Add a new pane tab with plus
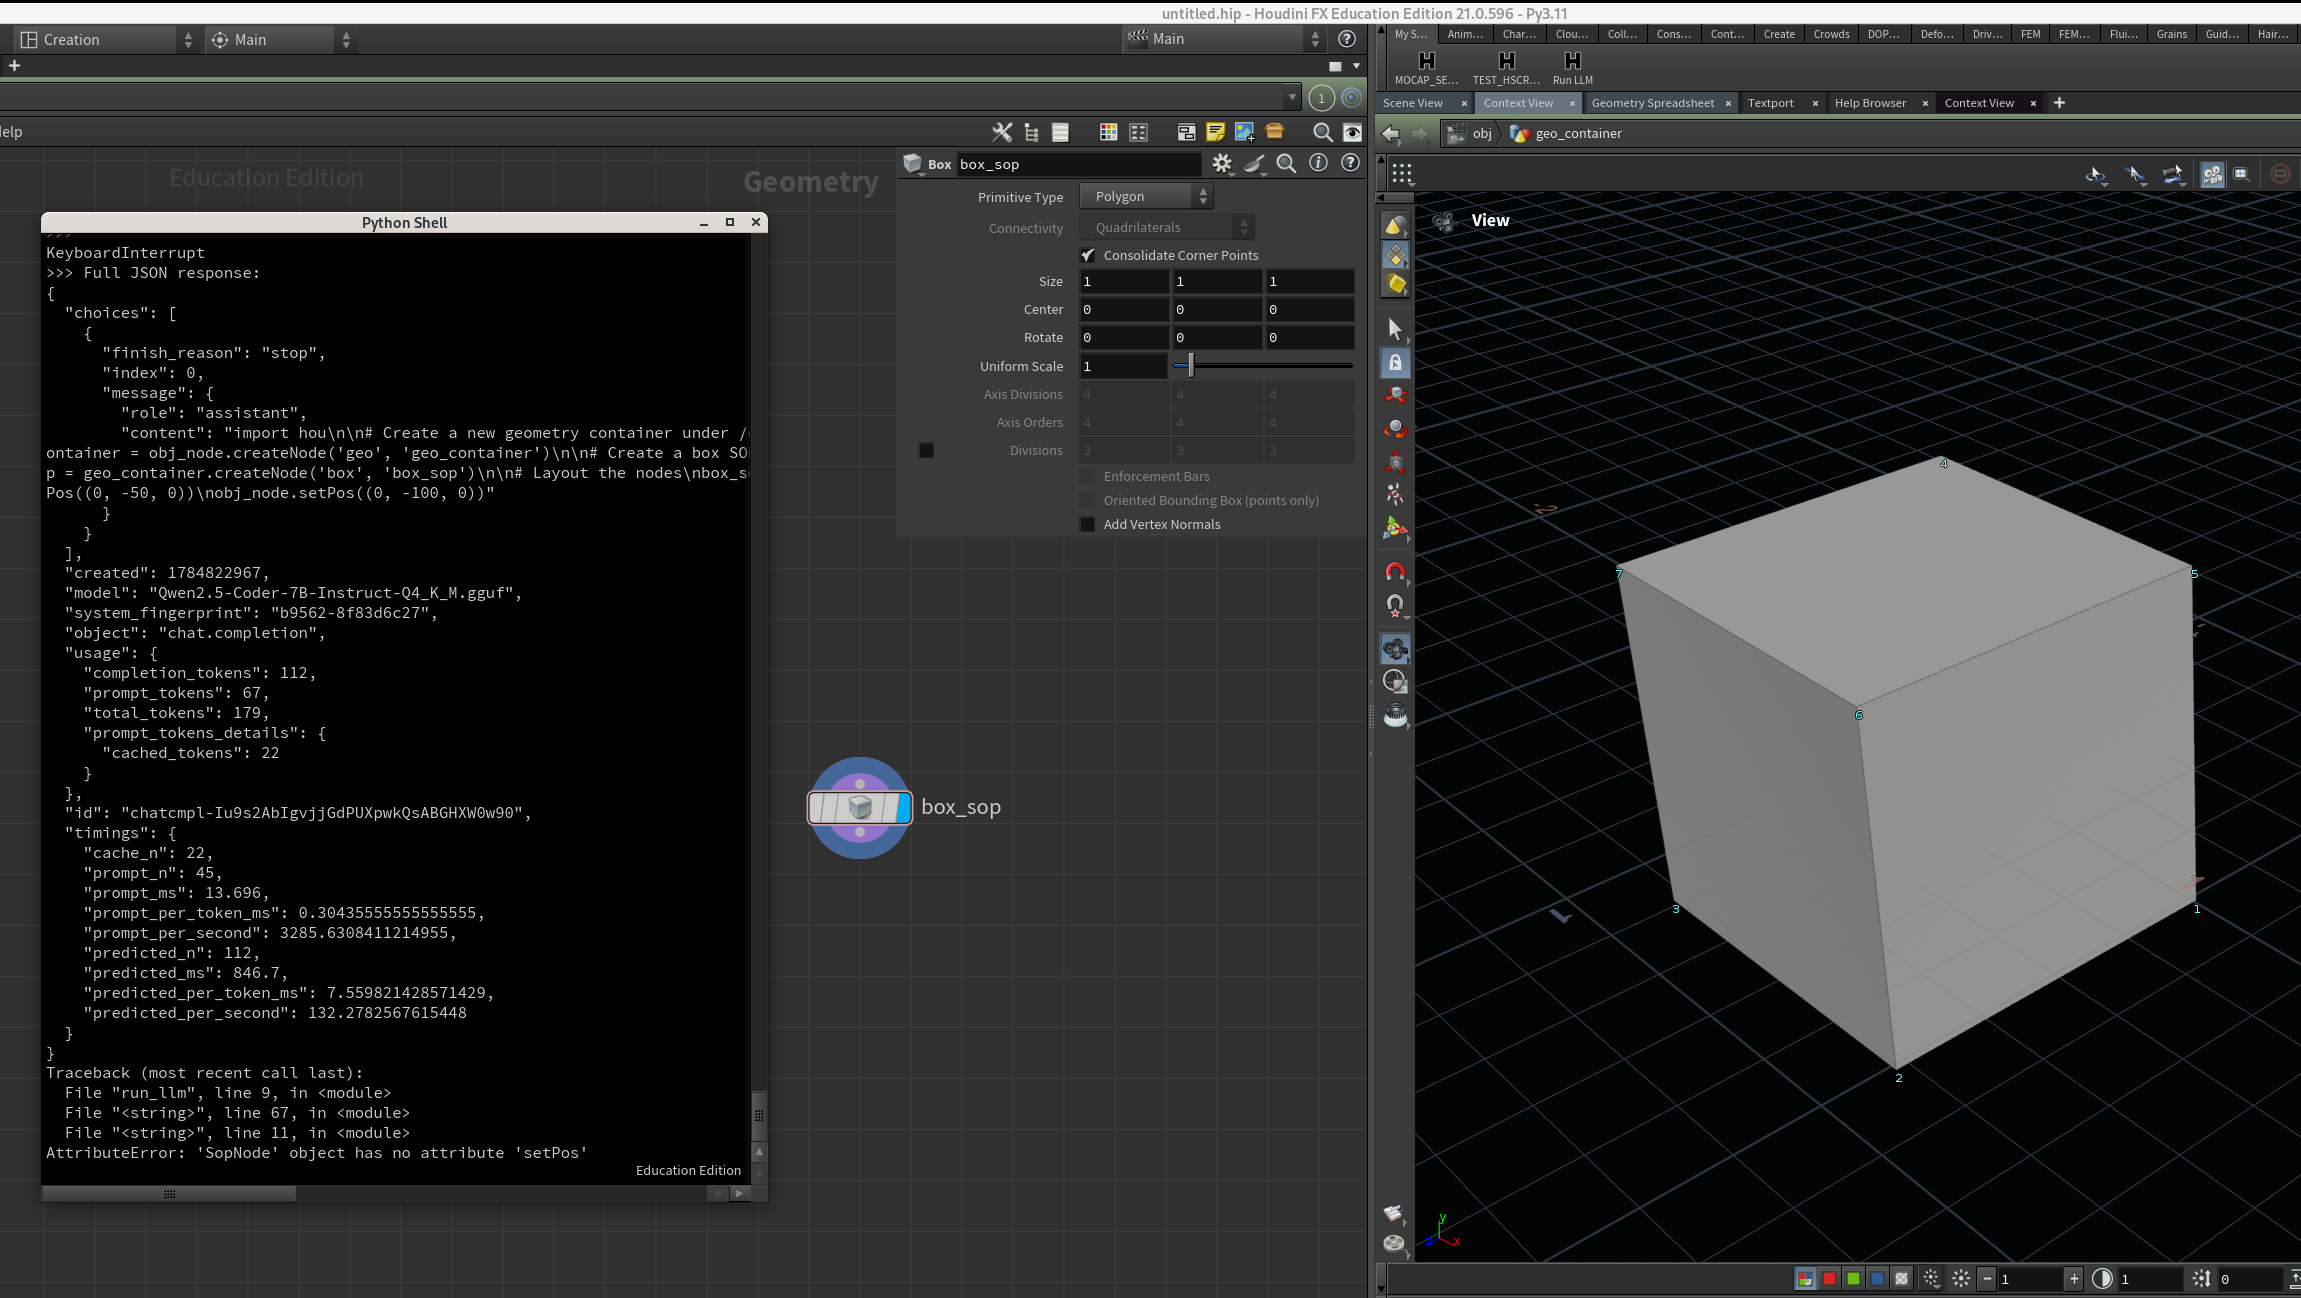The image size is (2301, 1298). [2059, 102]
